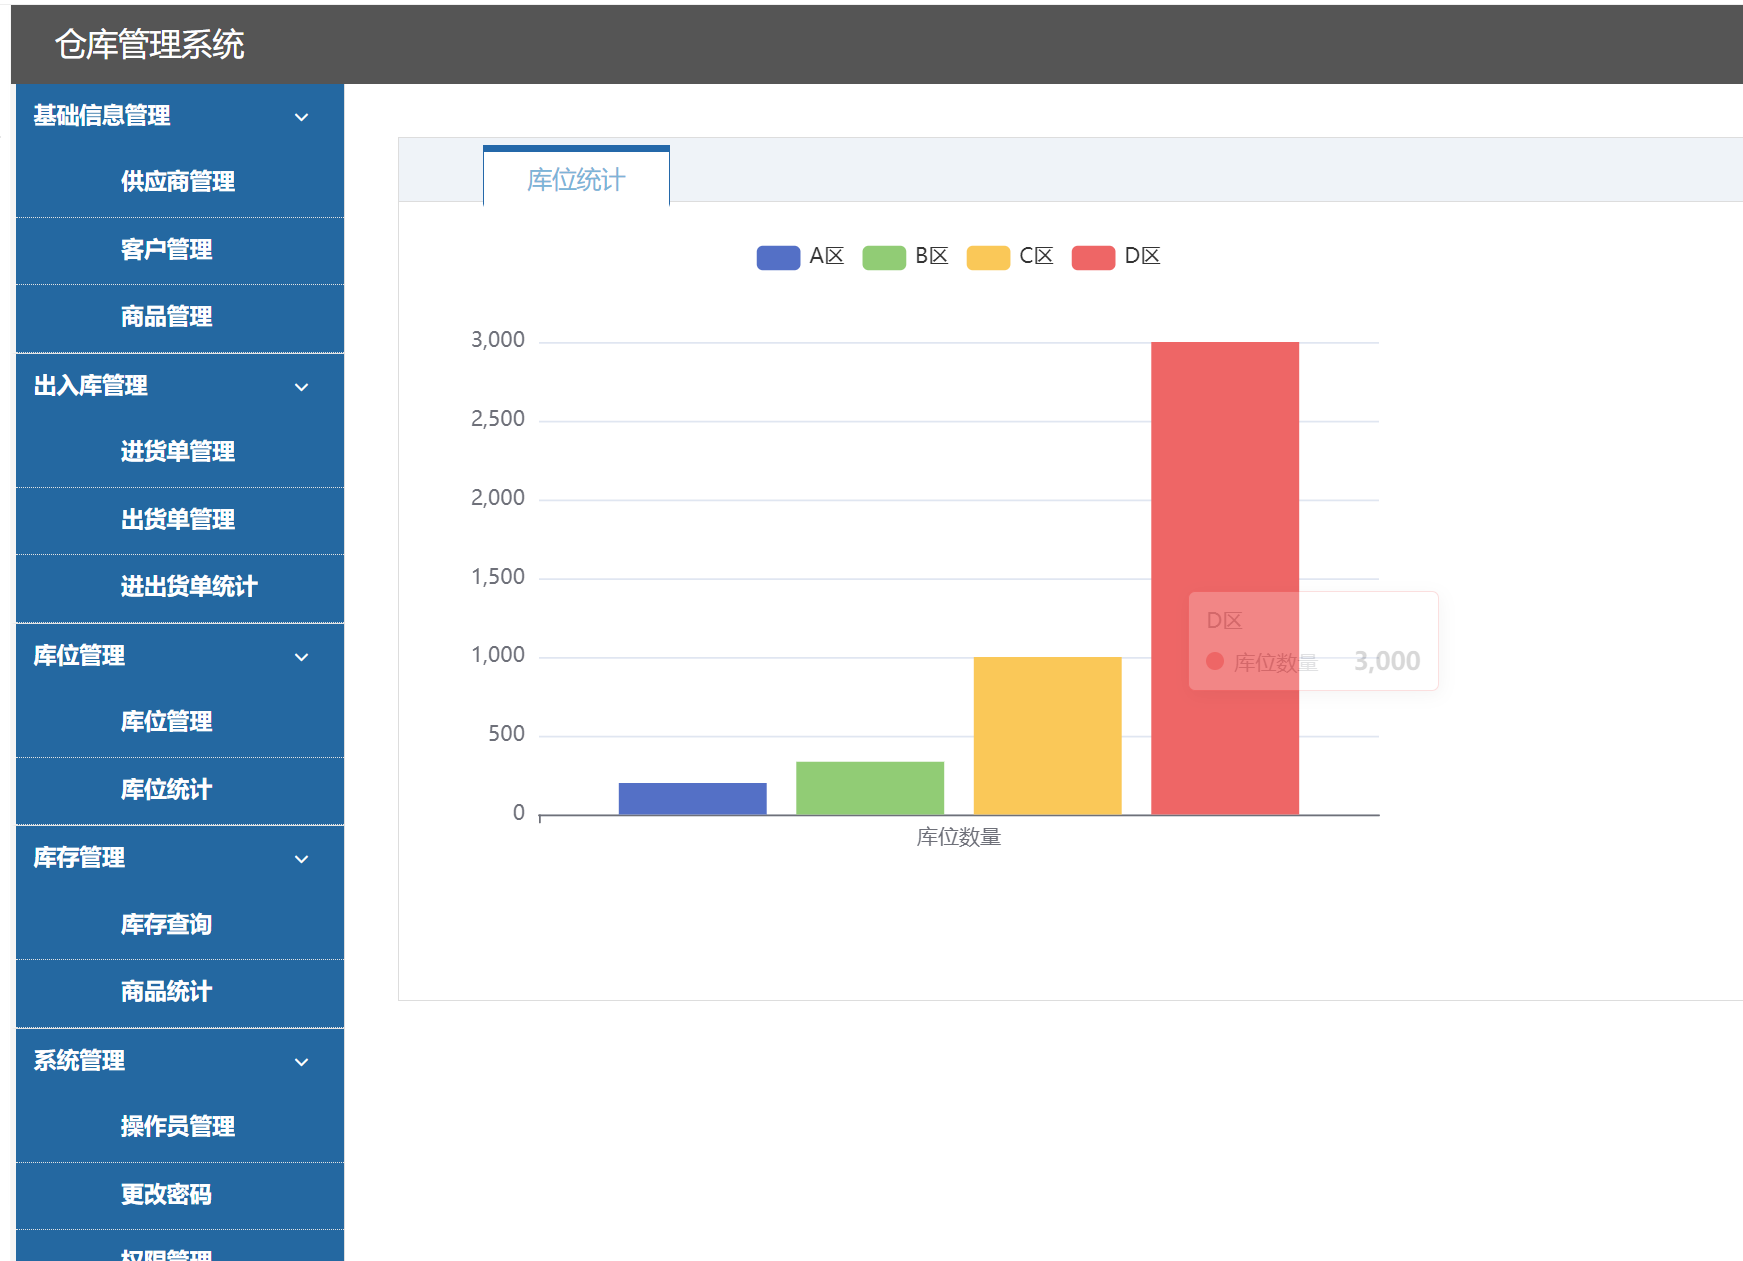Screen dimensions: 1743x1261
Task: Switch to the 库位统计 tab
Action: coord(576,179)
